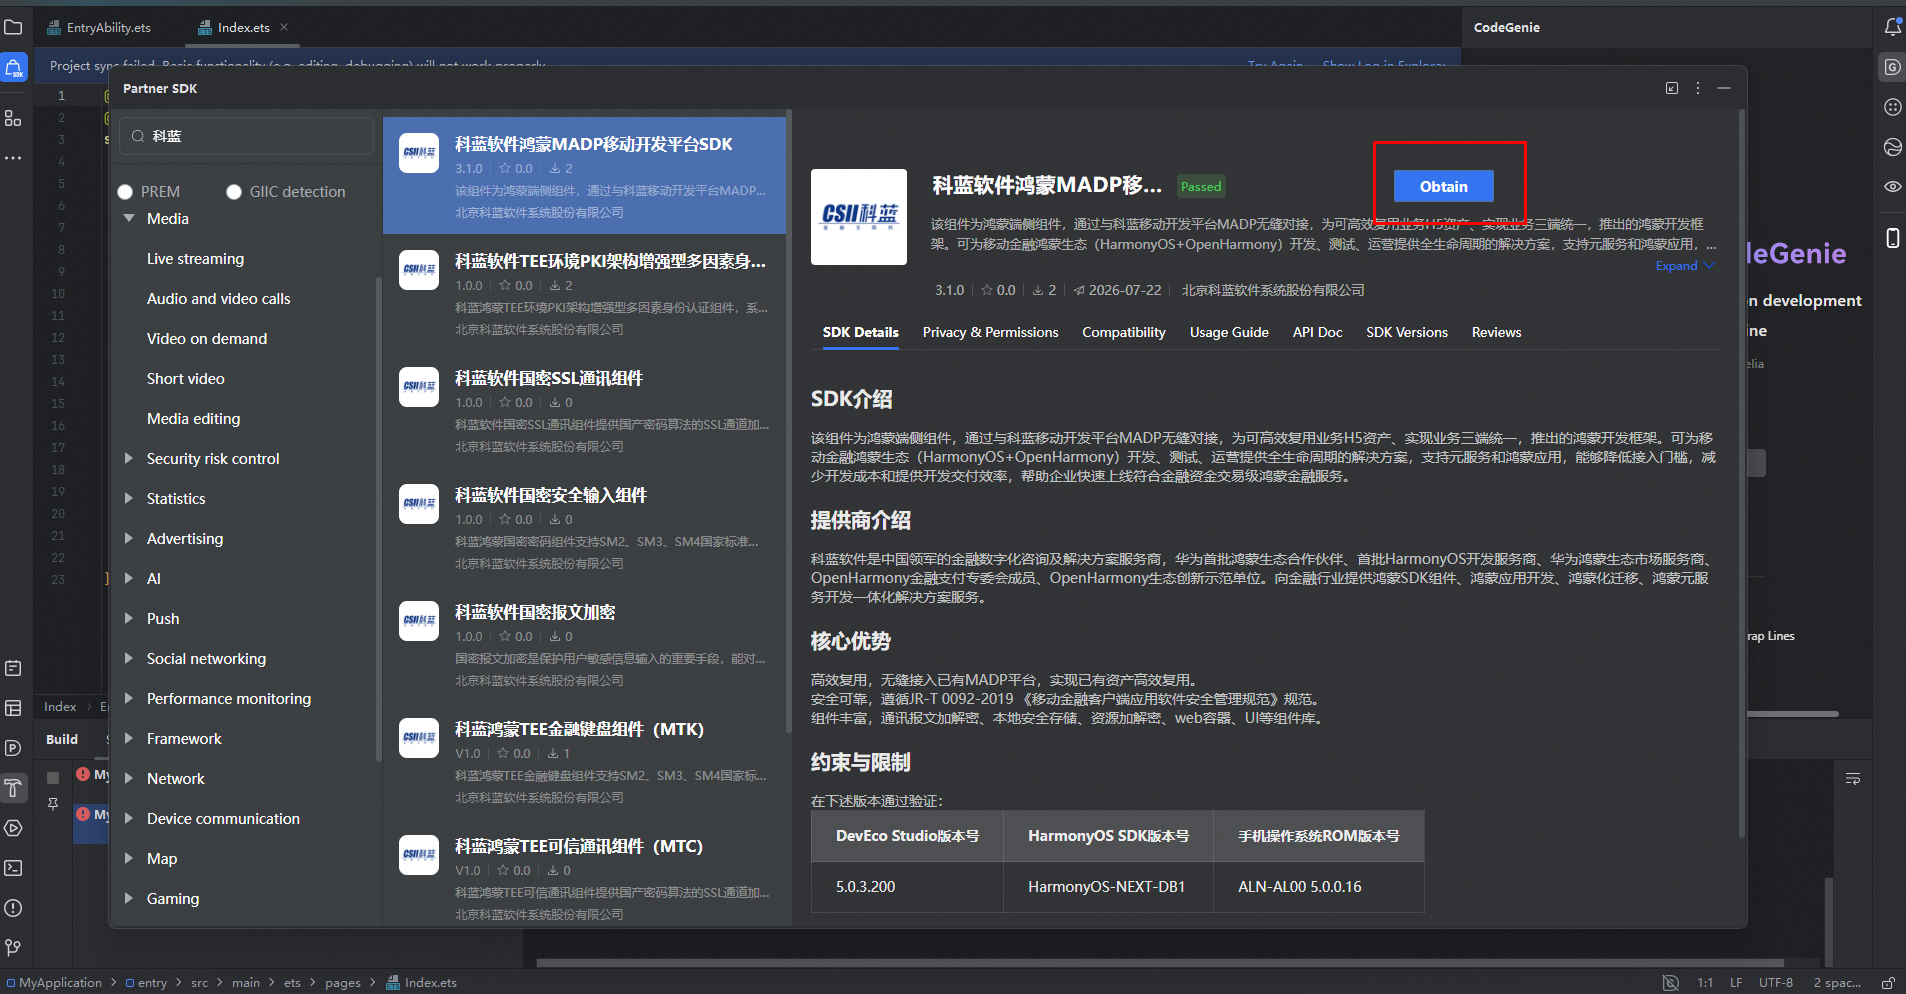Image resolution: width=1906 pixels, height=994 pixels.
Task: Select Live streaming under Media
Action: 195,258
